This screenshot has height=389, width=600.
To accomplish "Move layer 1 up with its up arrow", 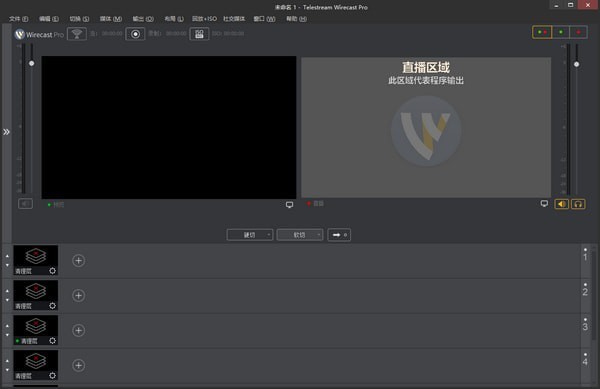I will click(x=7, y=256).
